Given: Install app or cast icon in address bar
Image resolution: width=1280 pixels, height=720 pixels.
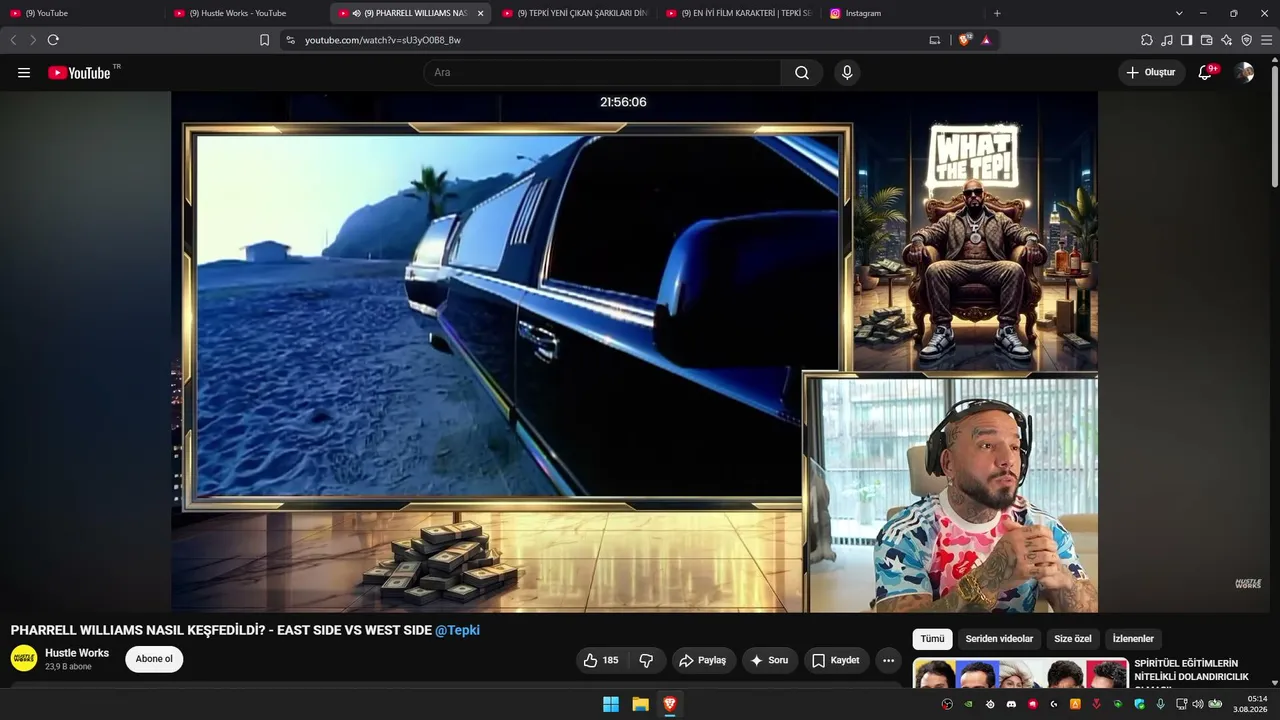Looking at the screenshot, I should (x=935, y=40).
